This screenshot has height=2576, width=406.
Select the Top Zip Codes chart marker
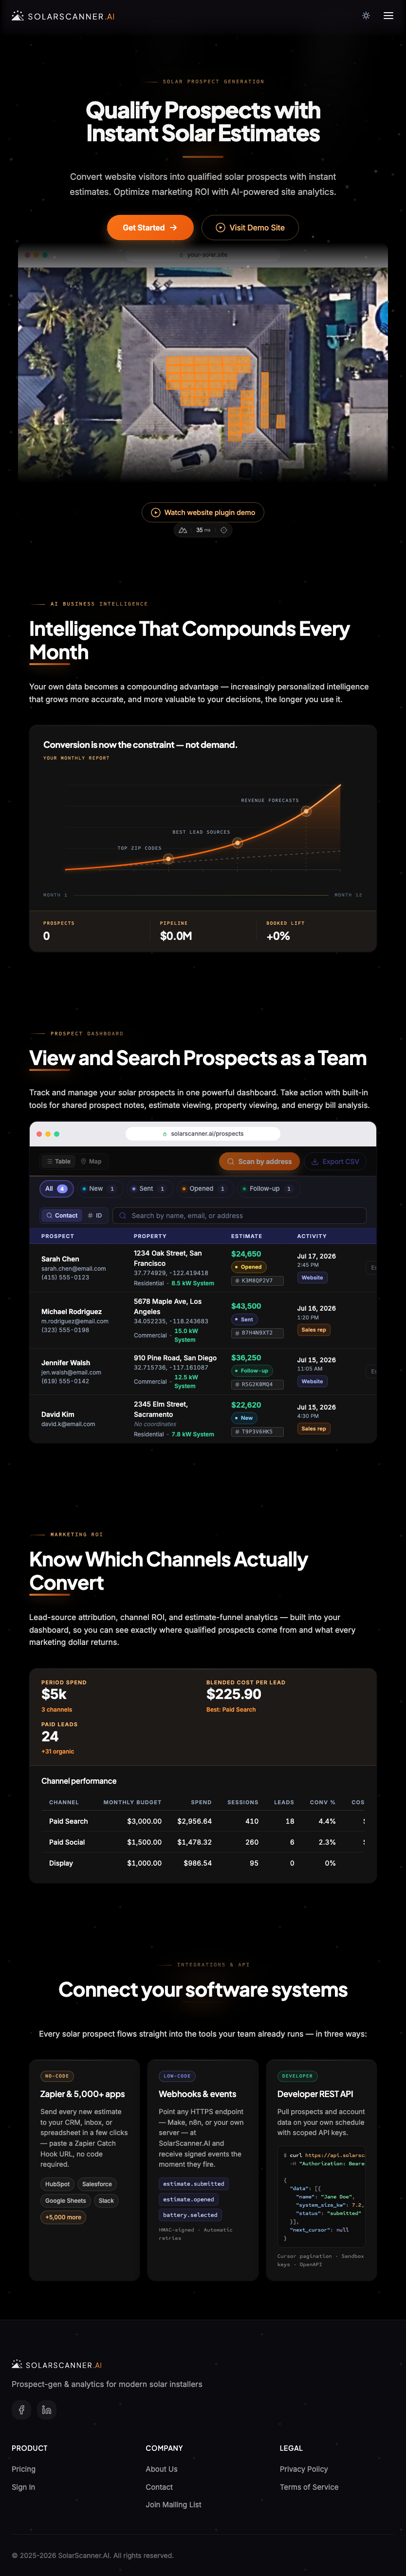(168, 859)
